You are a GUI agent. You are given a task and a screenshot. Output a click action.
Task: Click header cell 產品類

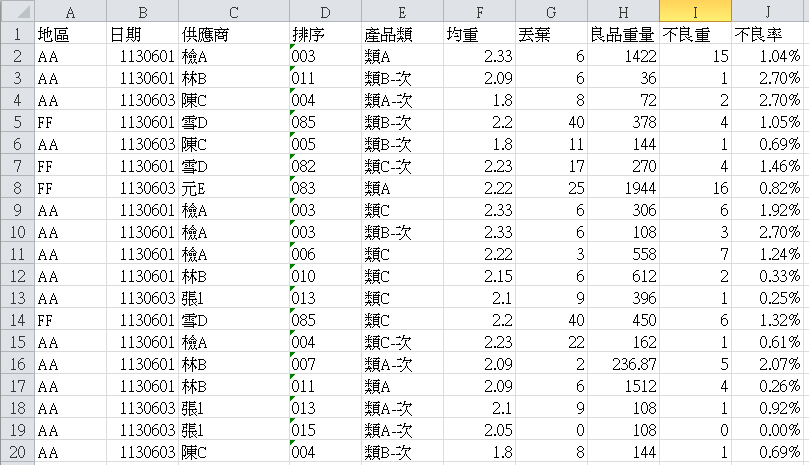tap(402, 34)
